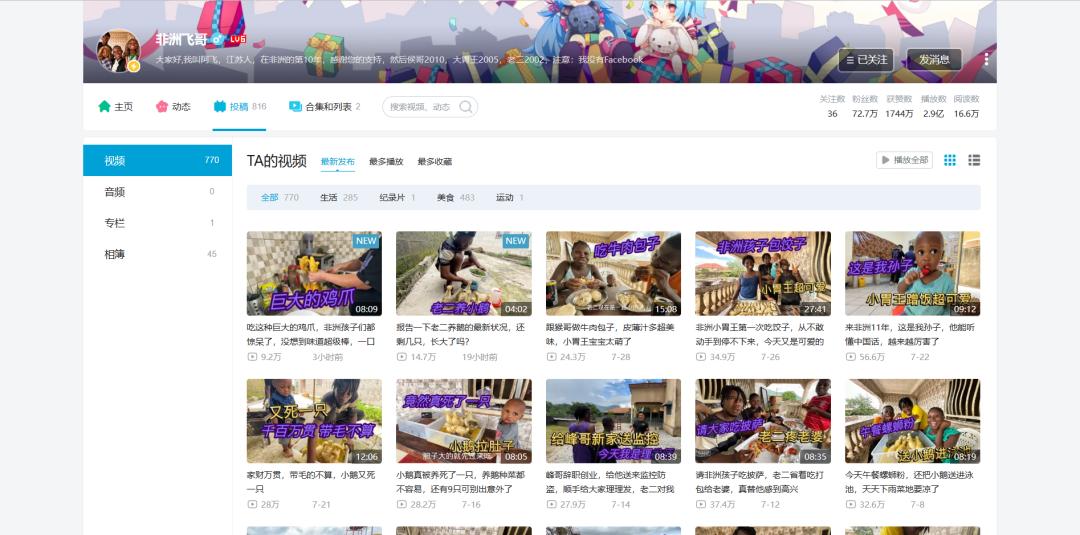Filter by 运动 1 category
This screenshot has height=535, width=1080.
coord(510,198)
